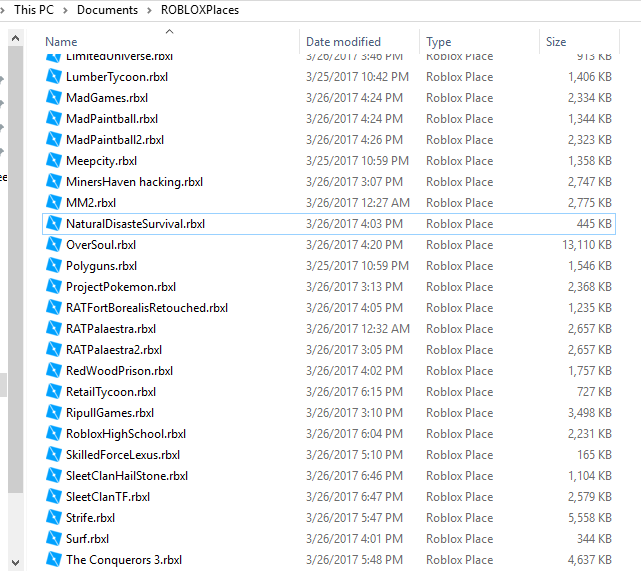The height and width of the screenshot is (575, 641).
Task: Select the file name MadGames.rbxl
Action: coord(107,98)
